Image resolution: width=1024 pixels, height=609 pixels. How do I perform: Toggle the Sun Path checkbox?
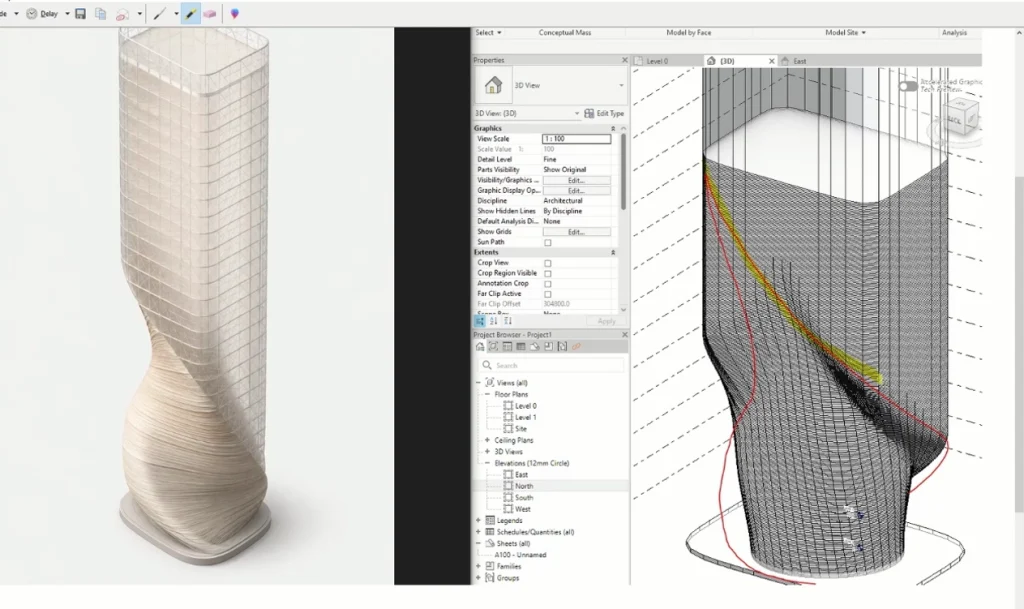pos(548,243)
